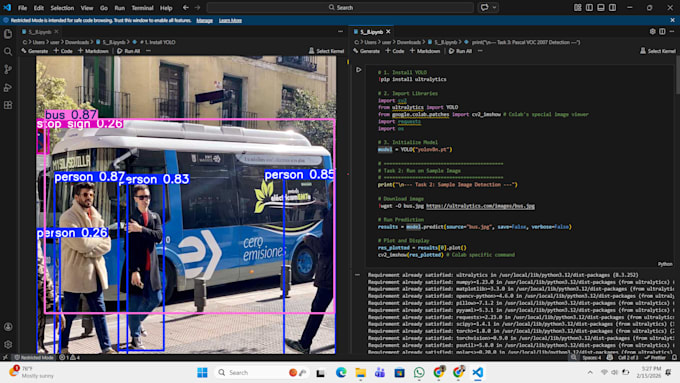This screenshot has width=680, height=383.
Task: Open the View menu
Action: 87,8
